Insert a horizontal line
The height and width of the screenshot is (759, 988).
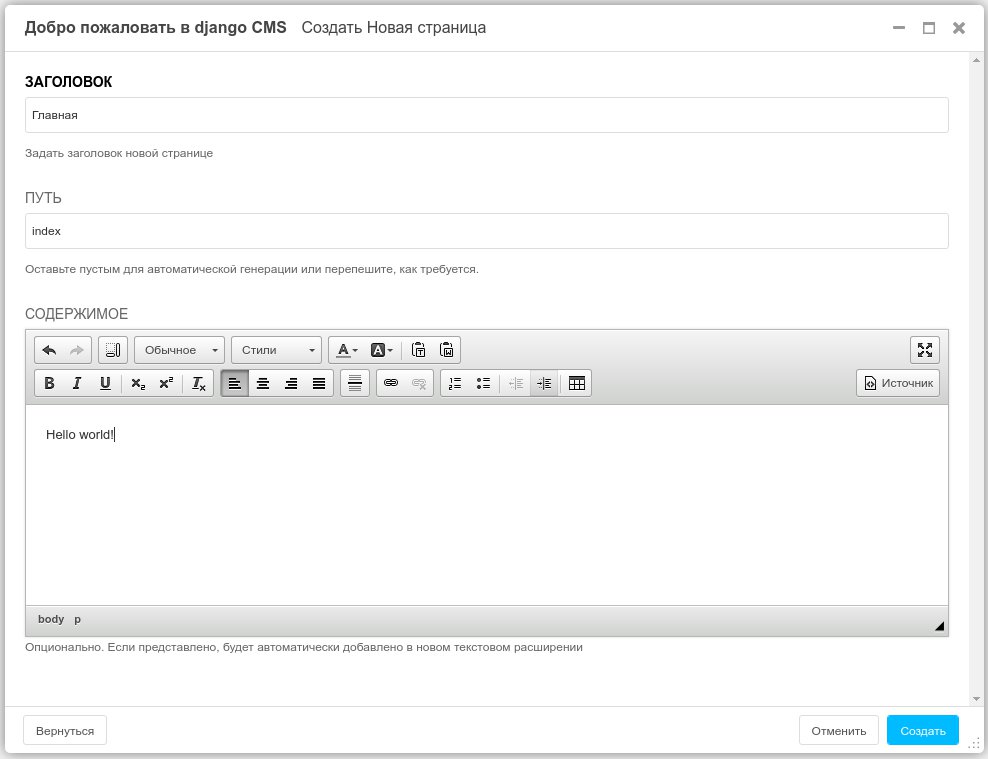click(355, 383)
